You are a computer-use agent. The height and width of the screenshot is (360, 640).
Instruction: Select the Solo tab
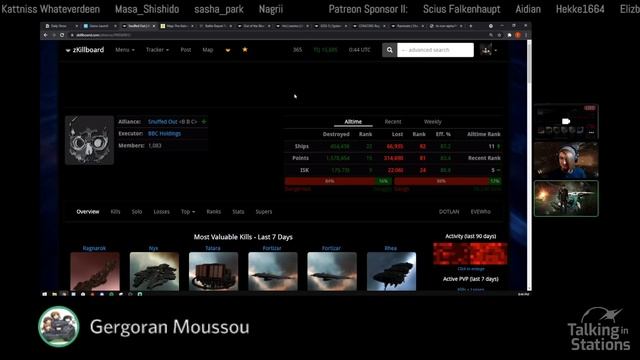137,211
